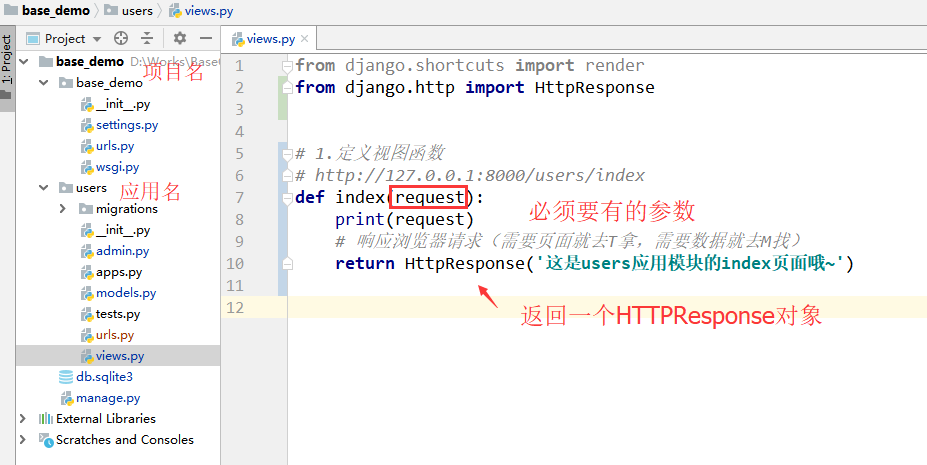Collapse the base_demo project root node
The width and height of the screenshot is (927, 465).
(24, 61)
